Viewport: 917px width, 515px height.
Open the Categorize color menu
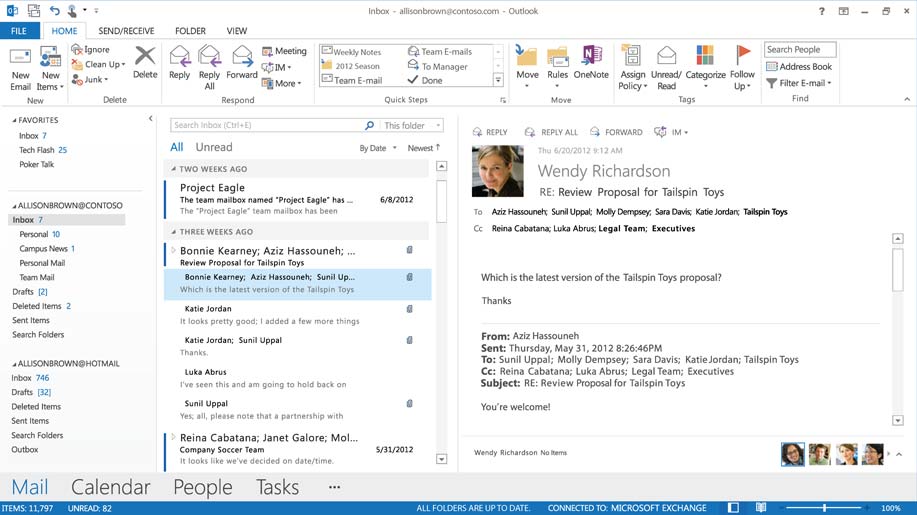pyautogui.click(x=705, y=67)
